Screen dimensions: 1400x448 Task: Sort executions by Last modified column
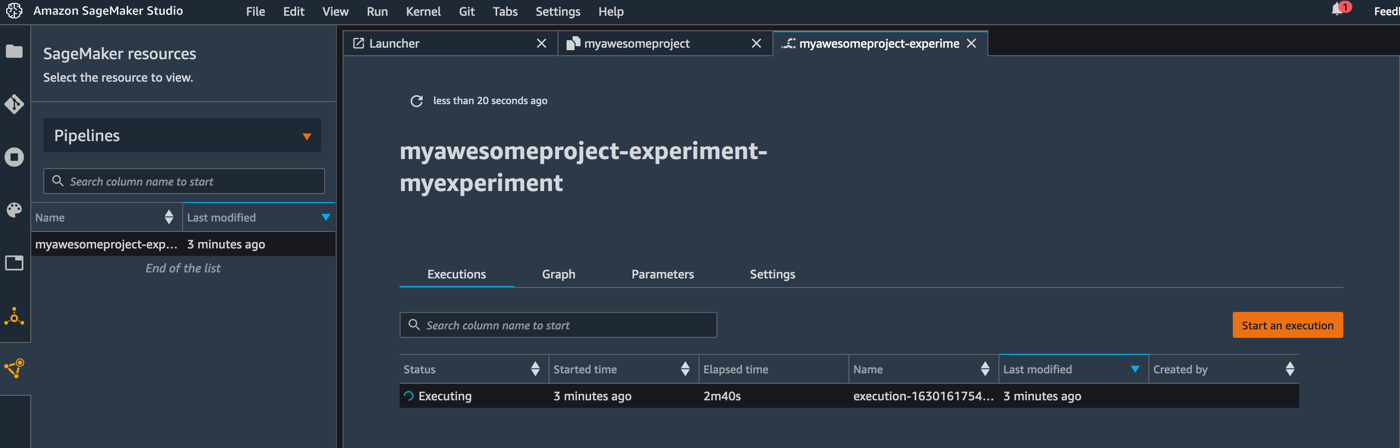(1135, 369)
